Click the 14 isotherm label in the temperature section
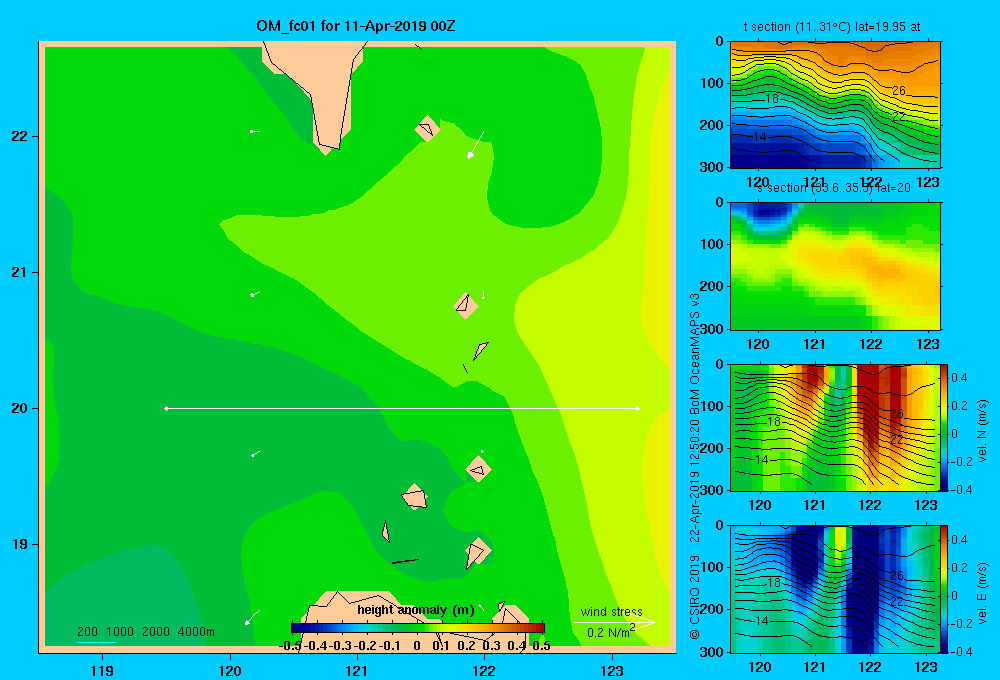The image size is (1000, 680). coord(759,137)
